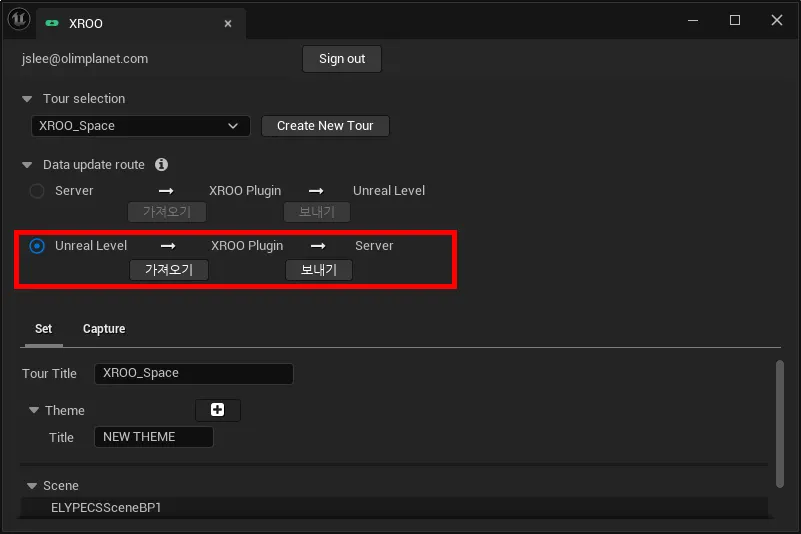Click the Create New Tour button

click(x=325, y=126)
